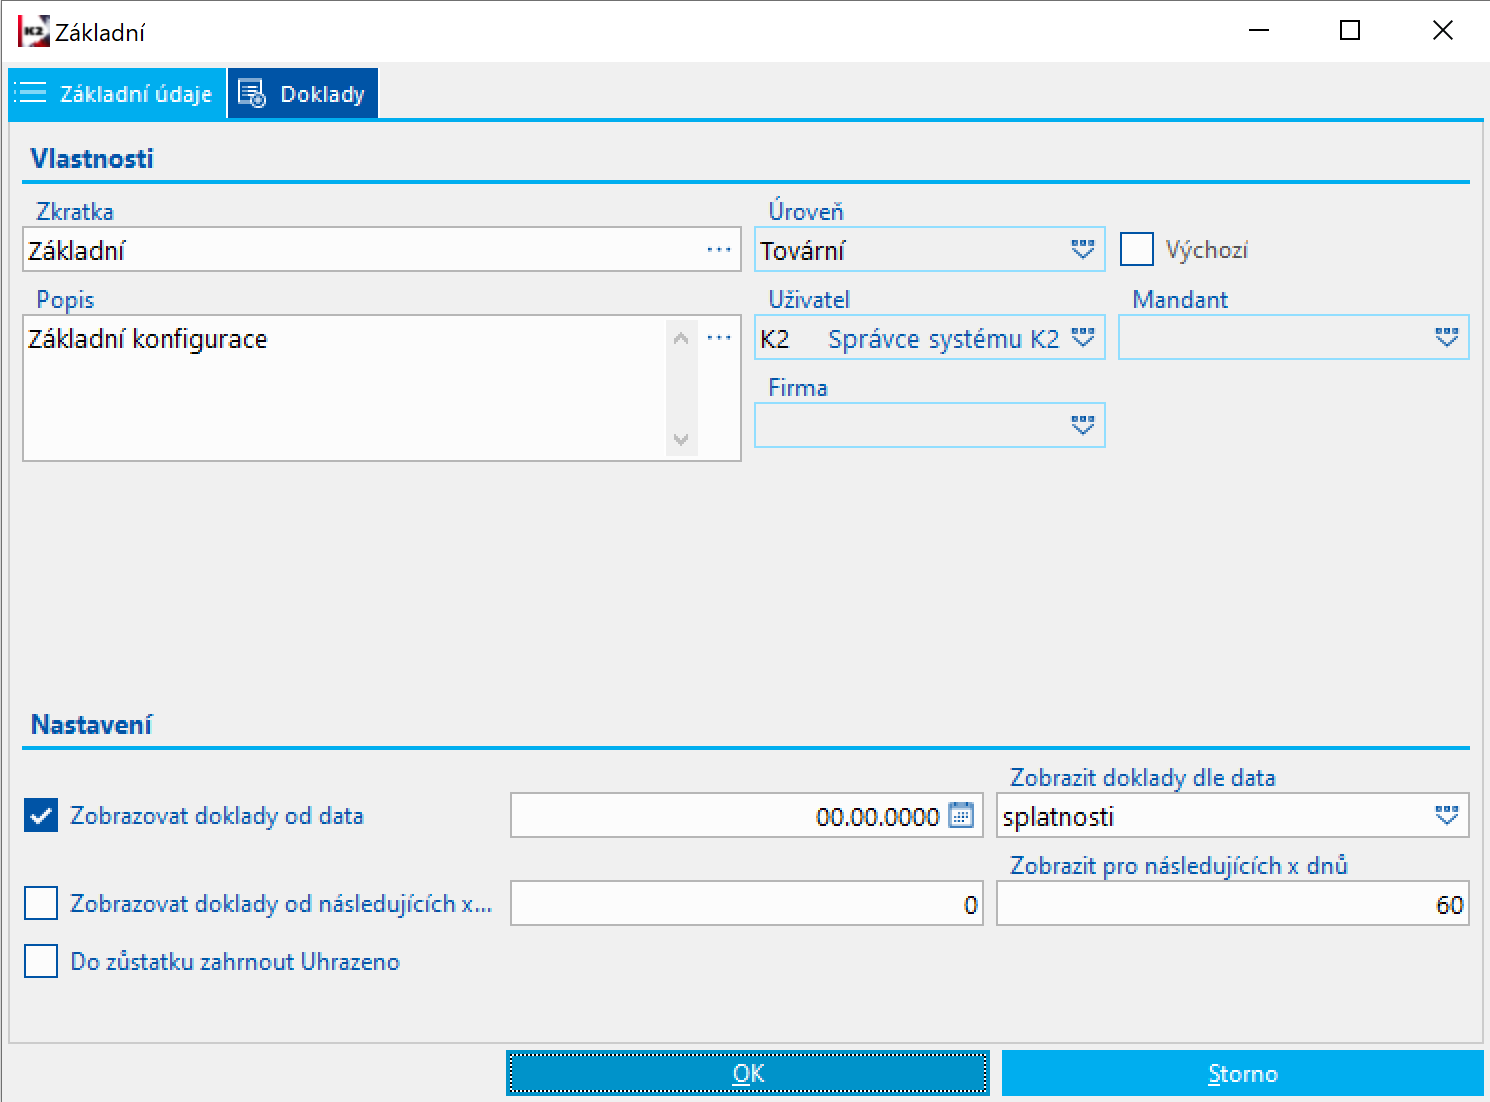Uncheck Zobrazovat doklady od data

click(x=41, y=816)
